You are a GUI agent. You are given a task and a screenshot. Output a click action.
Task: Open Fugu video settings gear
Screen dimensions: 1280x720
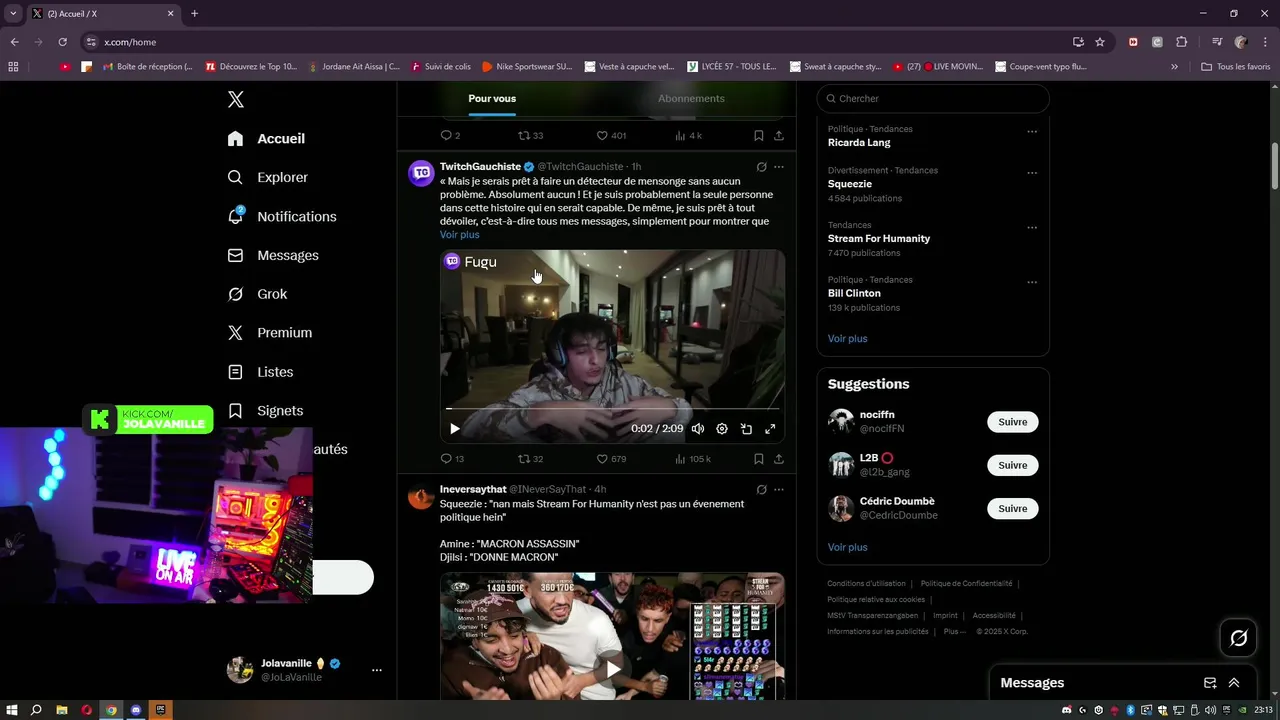point(722,429)
